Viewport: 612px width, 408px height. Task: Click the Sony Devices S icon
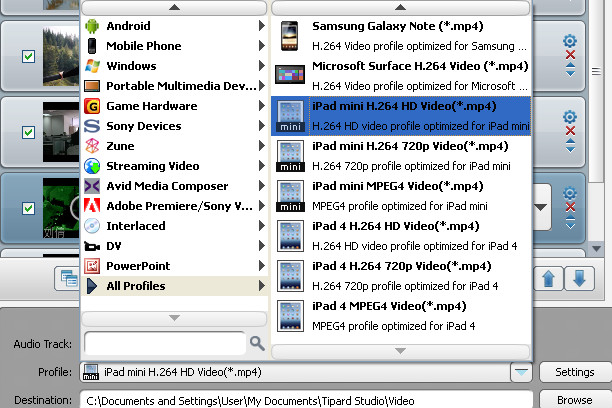92,126
